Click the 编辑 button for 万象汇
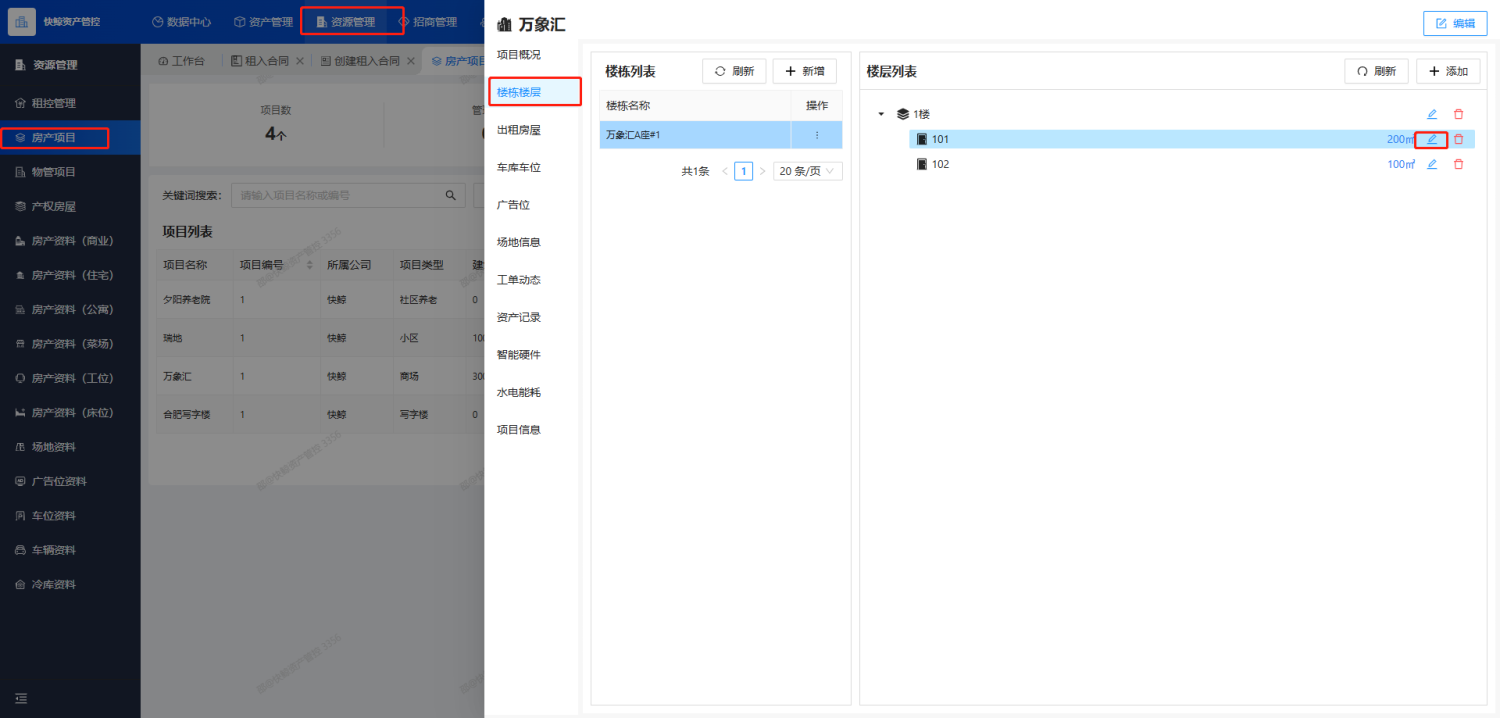The image size is (1500, 718). click(x=1455, y=23)
